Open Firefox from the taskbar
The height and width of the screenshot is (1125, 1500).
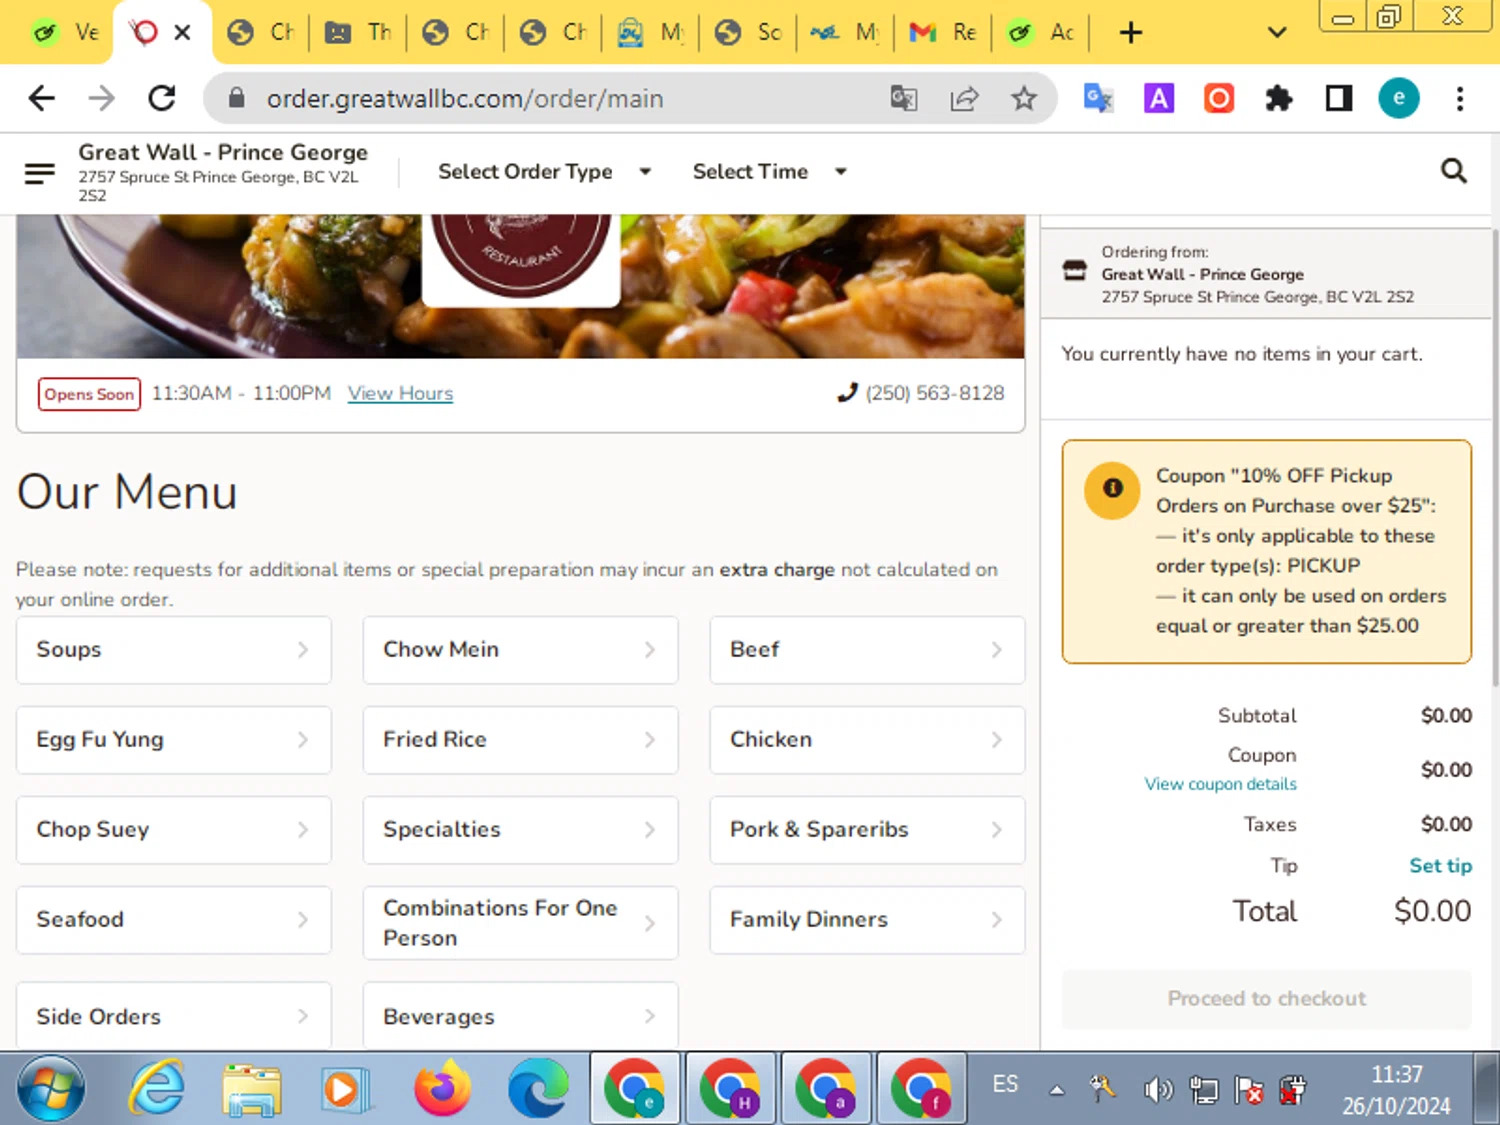click(x=442, y=1088)
